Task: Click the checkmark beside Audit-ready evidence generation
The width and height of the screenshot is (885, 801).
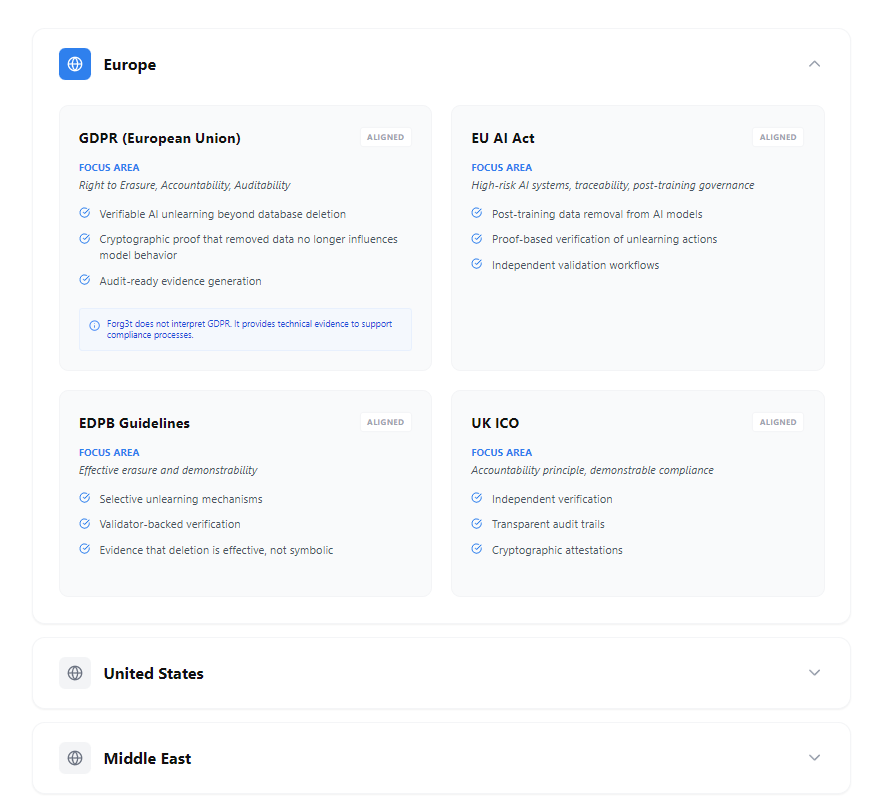Action: [84, 281]
